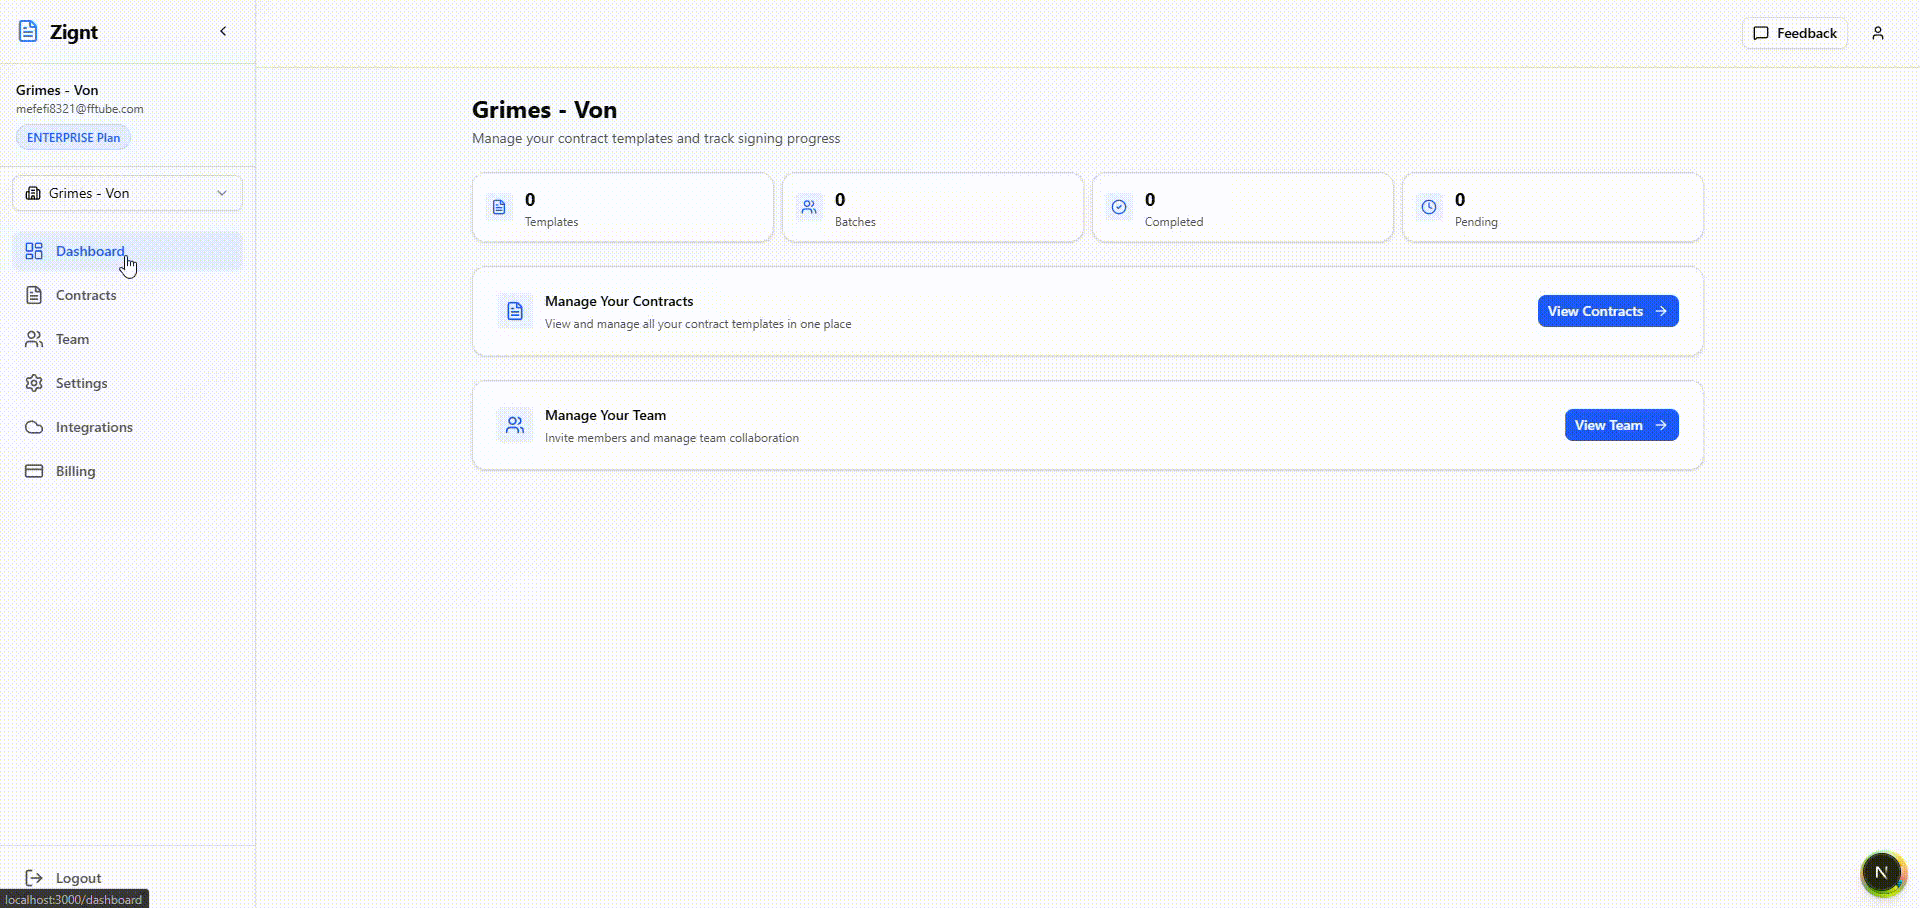Select Dashboard in the sidebar

click(90, 251)
